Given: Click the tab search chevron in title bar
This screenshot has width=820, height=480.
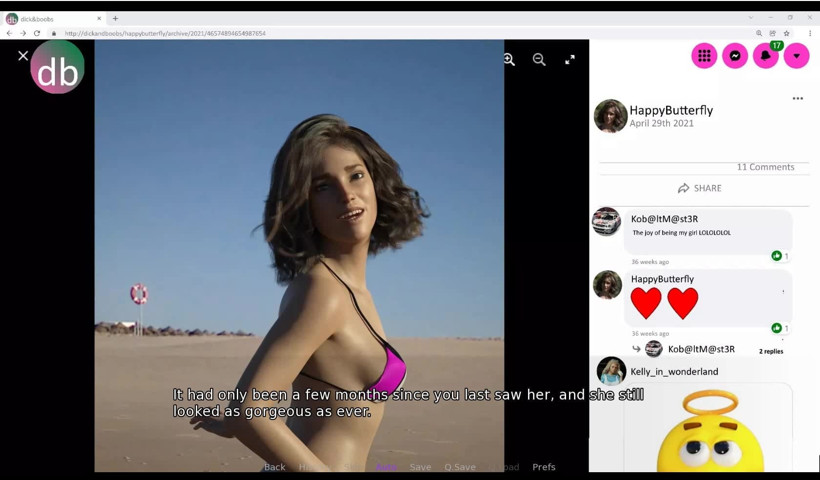Looking at the screenshot, I should [751, 17].
